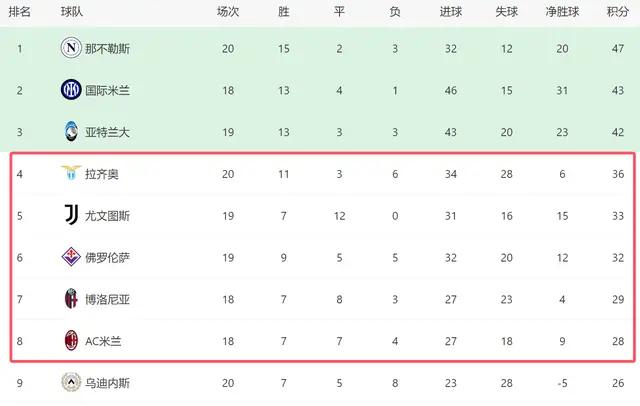640x406 pixels.
Task: Click the Udinese team logo
Action: click(x=70, y=382)
